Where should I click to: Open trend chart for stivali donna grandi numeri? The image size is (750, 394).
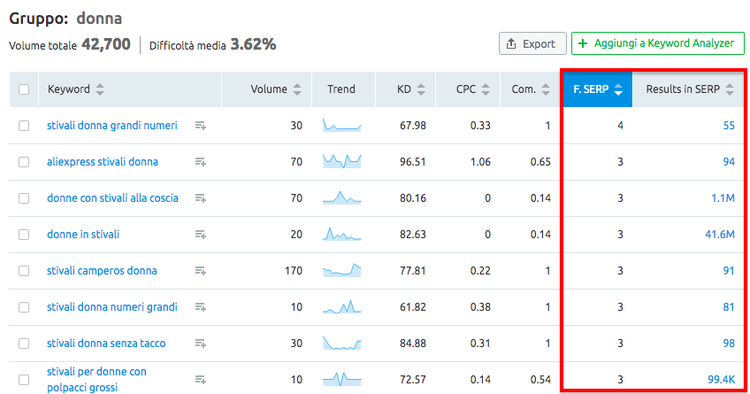tap(342, 125)
